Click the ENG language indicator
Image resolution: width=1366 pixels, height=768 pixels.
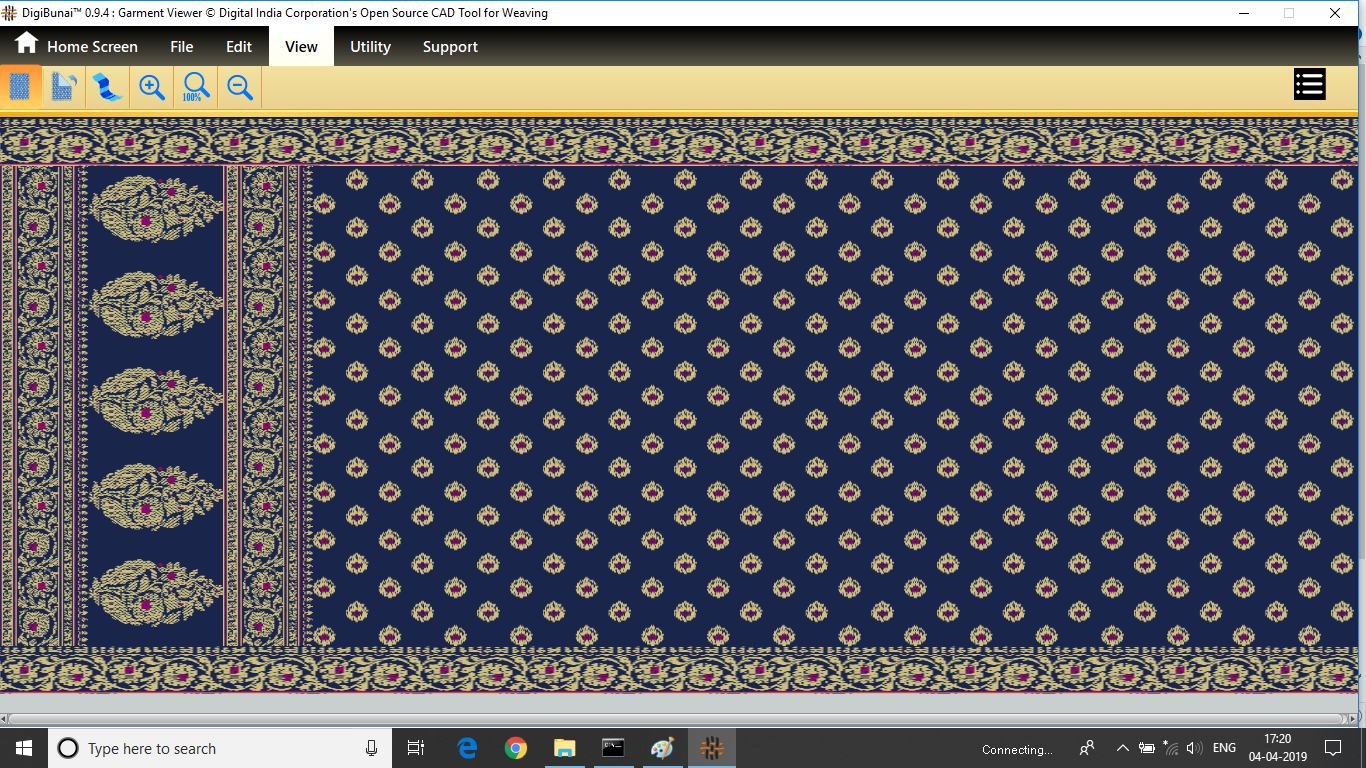pyautogui.click(x=1224, y=748)
